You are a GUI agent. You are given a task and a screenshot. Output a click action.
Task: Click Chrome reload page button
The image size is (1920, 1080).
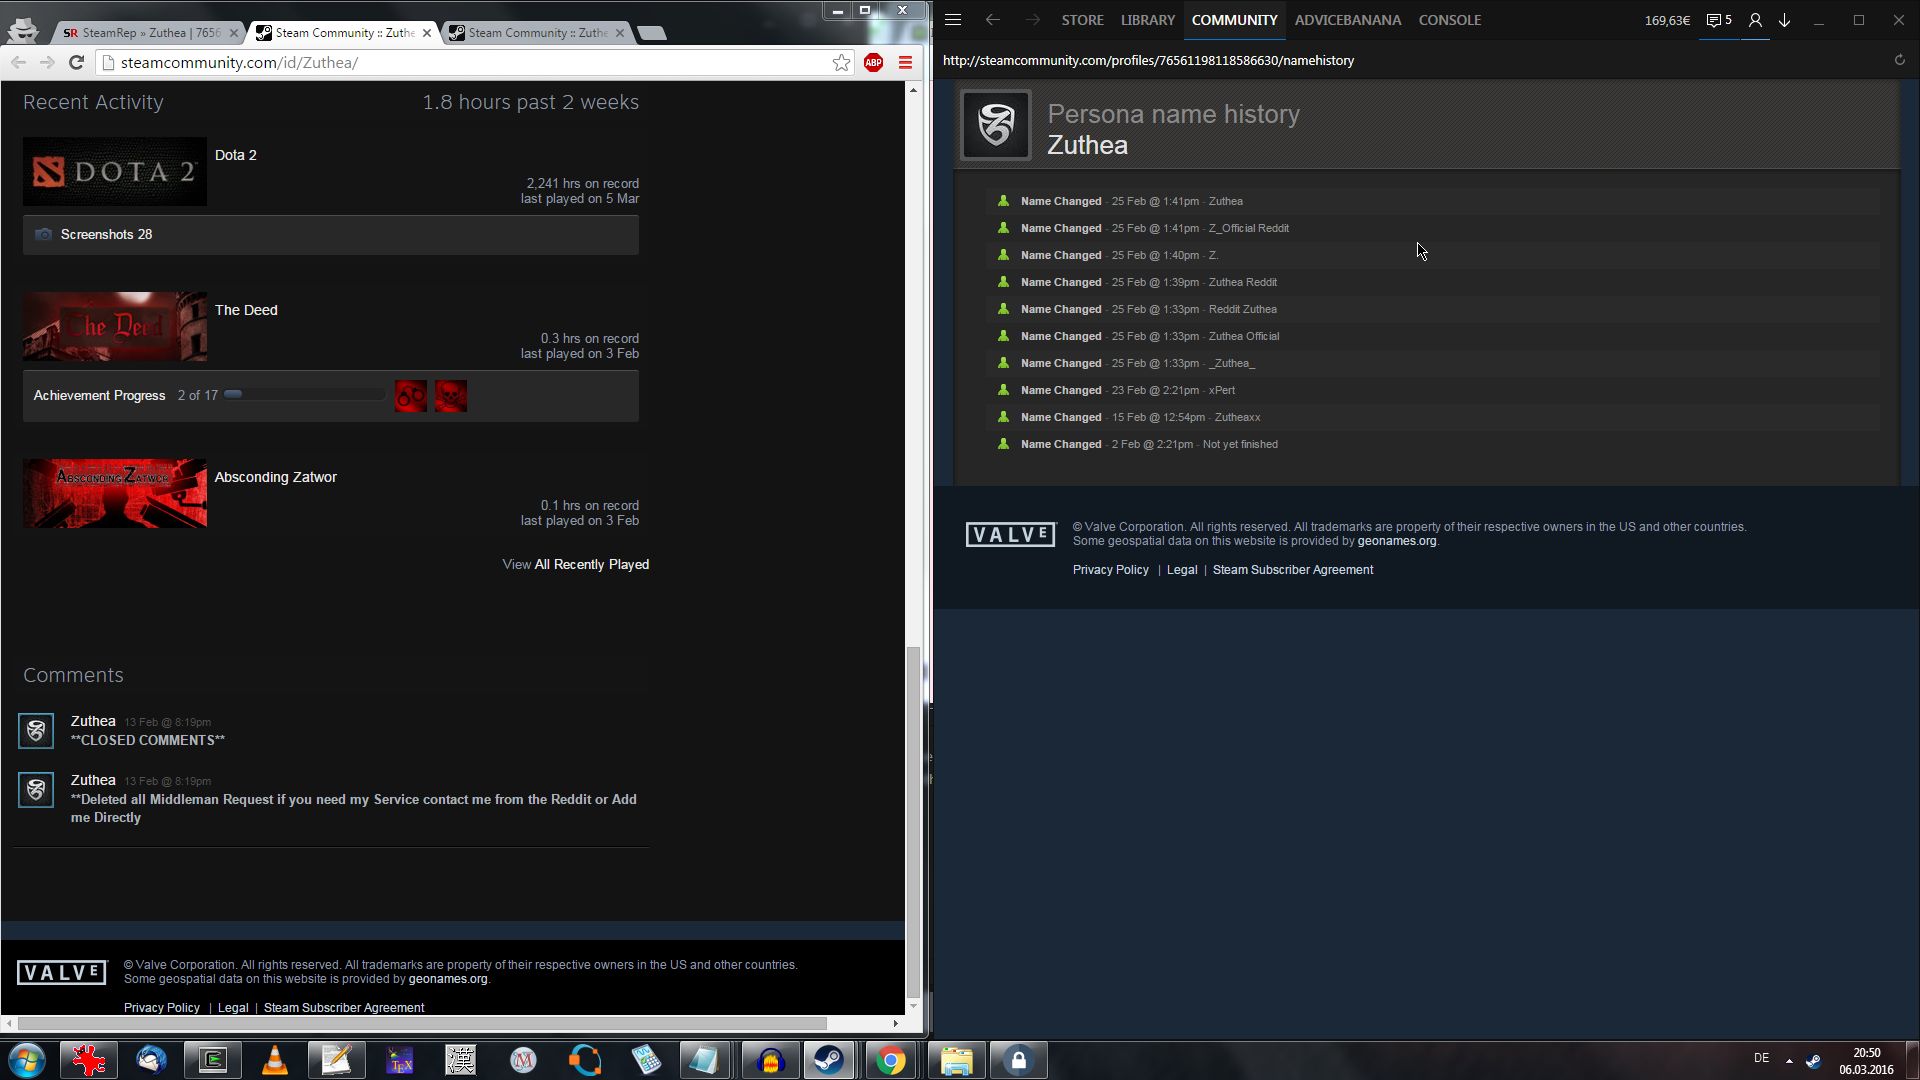76,63
